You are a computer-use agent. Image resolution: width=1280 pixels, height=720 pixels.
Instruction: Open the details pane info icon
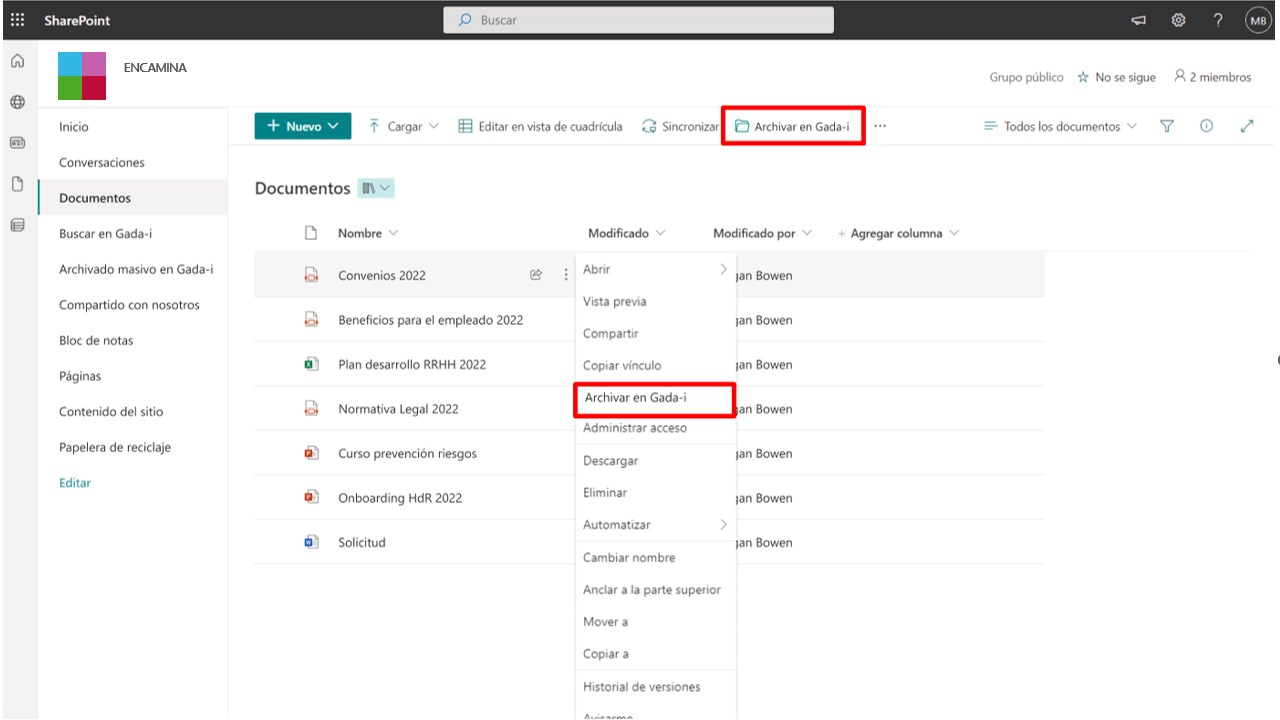(x=1206, y=126)
